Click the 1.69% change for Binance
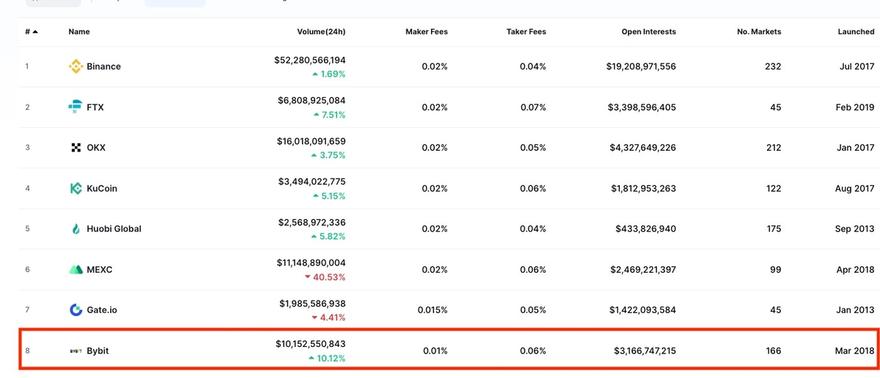The height and width of the screenshot is (378, 880). [x=329, y=74]
